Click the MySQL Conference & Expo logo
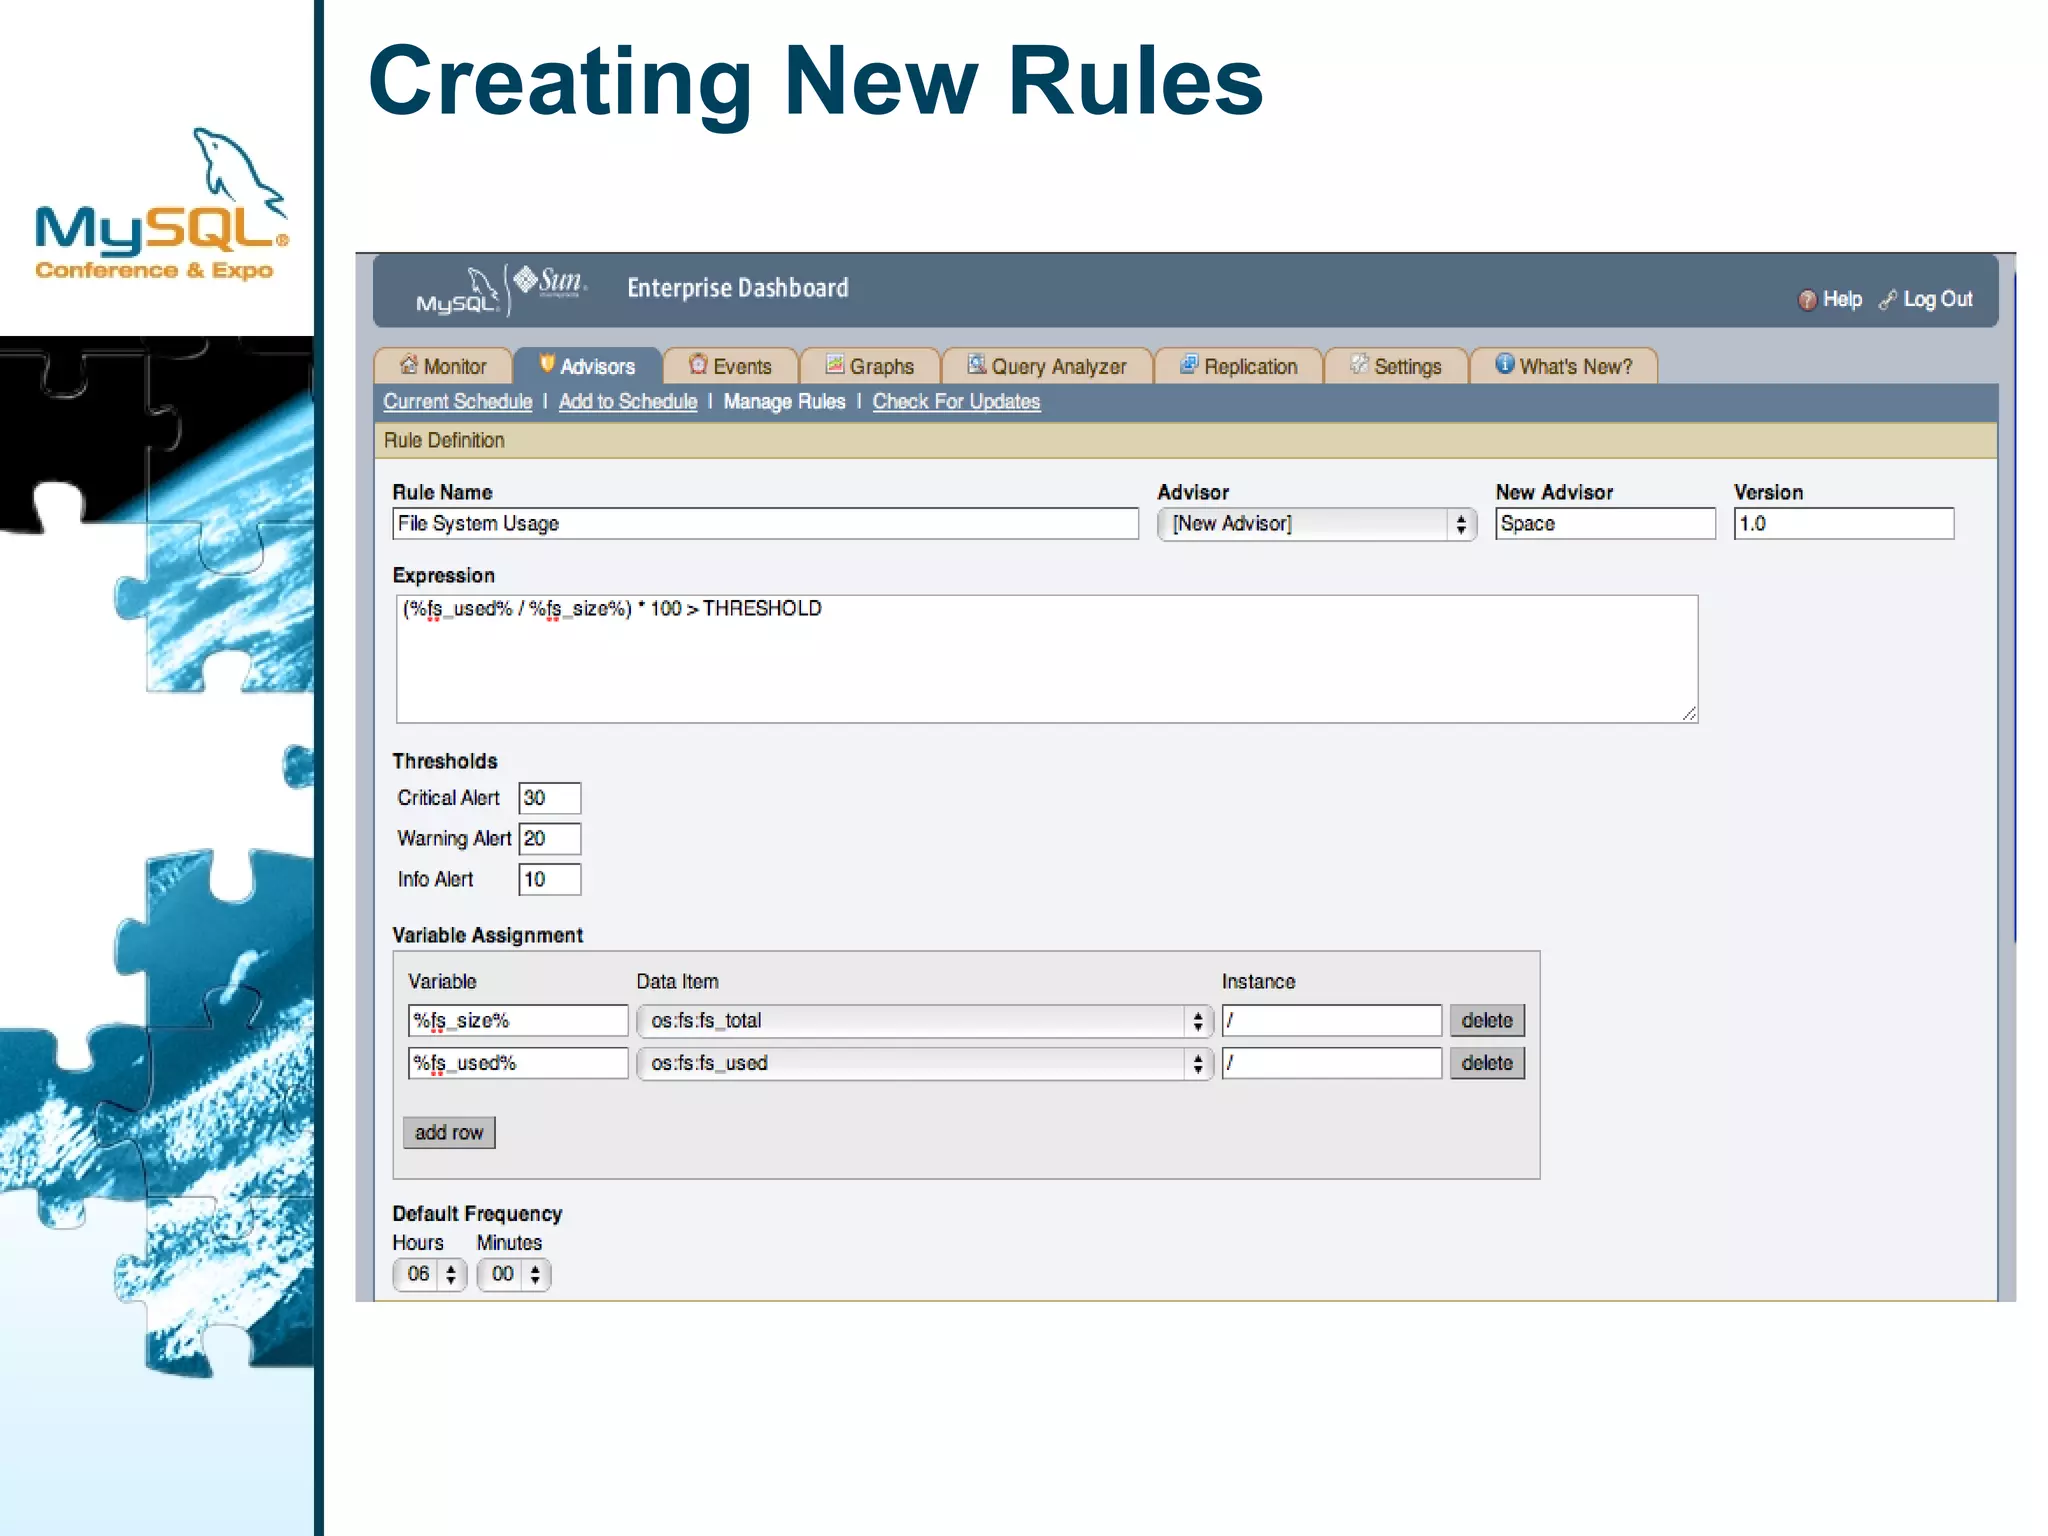The height and width of the screenshot is (1536, 2048). (162, 205)
